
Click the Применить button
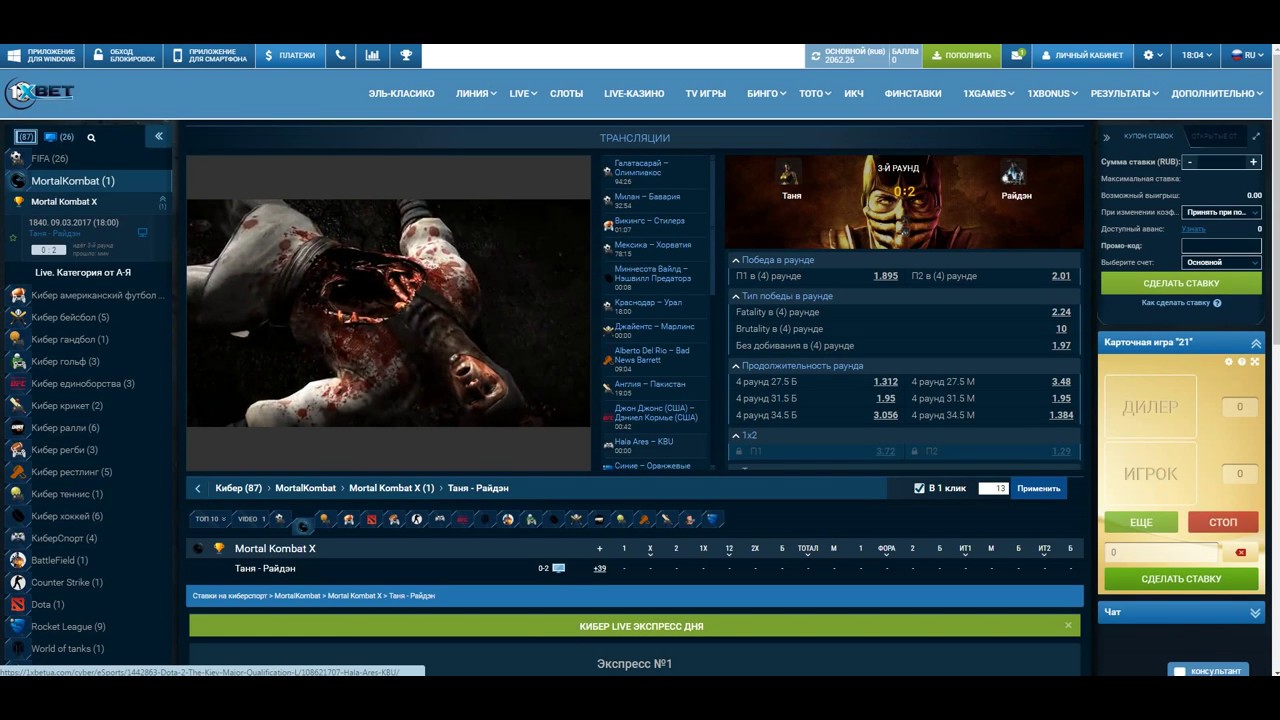[1038, 488]
